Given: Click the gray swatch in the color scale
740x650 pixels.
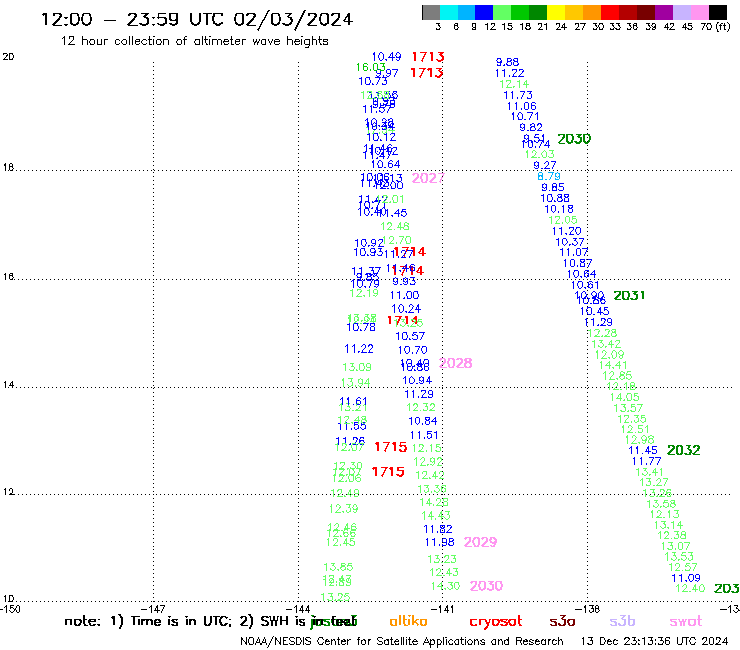Looking at the screenshot, I should (431, 12).
